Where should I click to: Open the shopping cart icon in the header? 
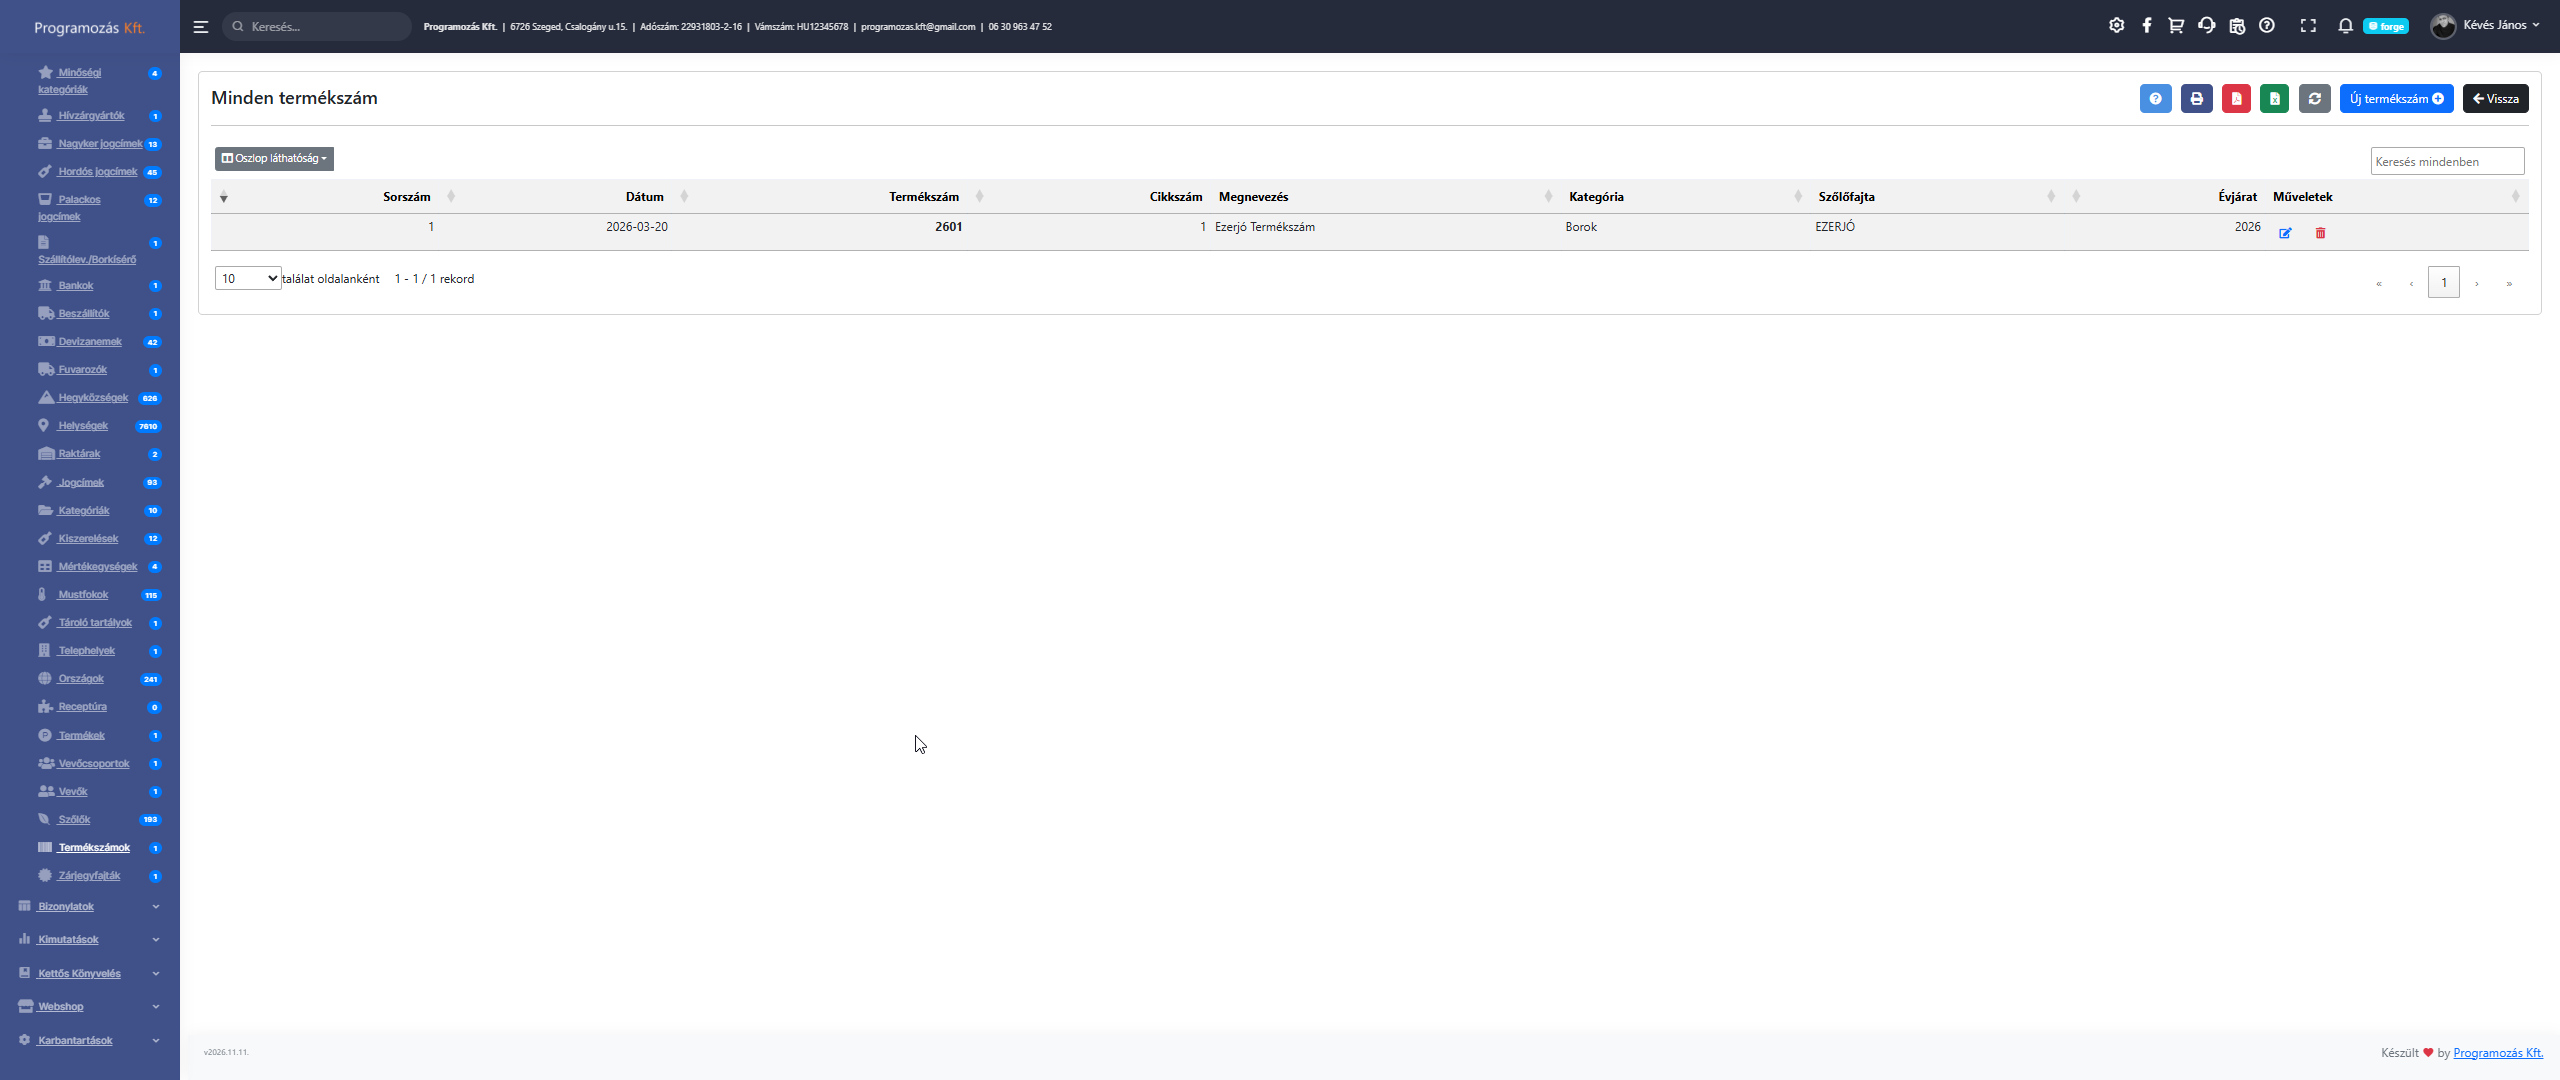click(x=2176, y=26)
